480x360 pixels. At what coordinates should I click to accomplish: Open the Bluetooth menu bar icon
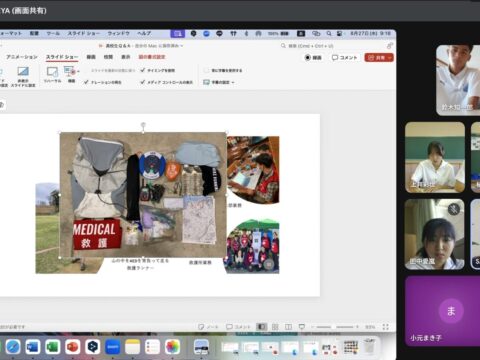pos(247,34)
